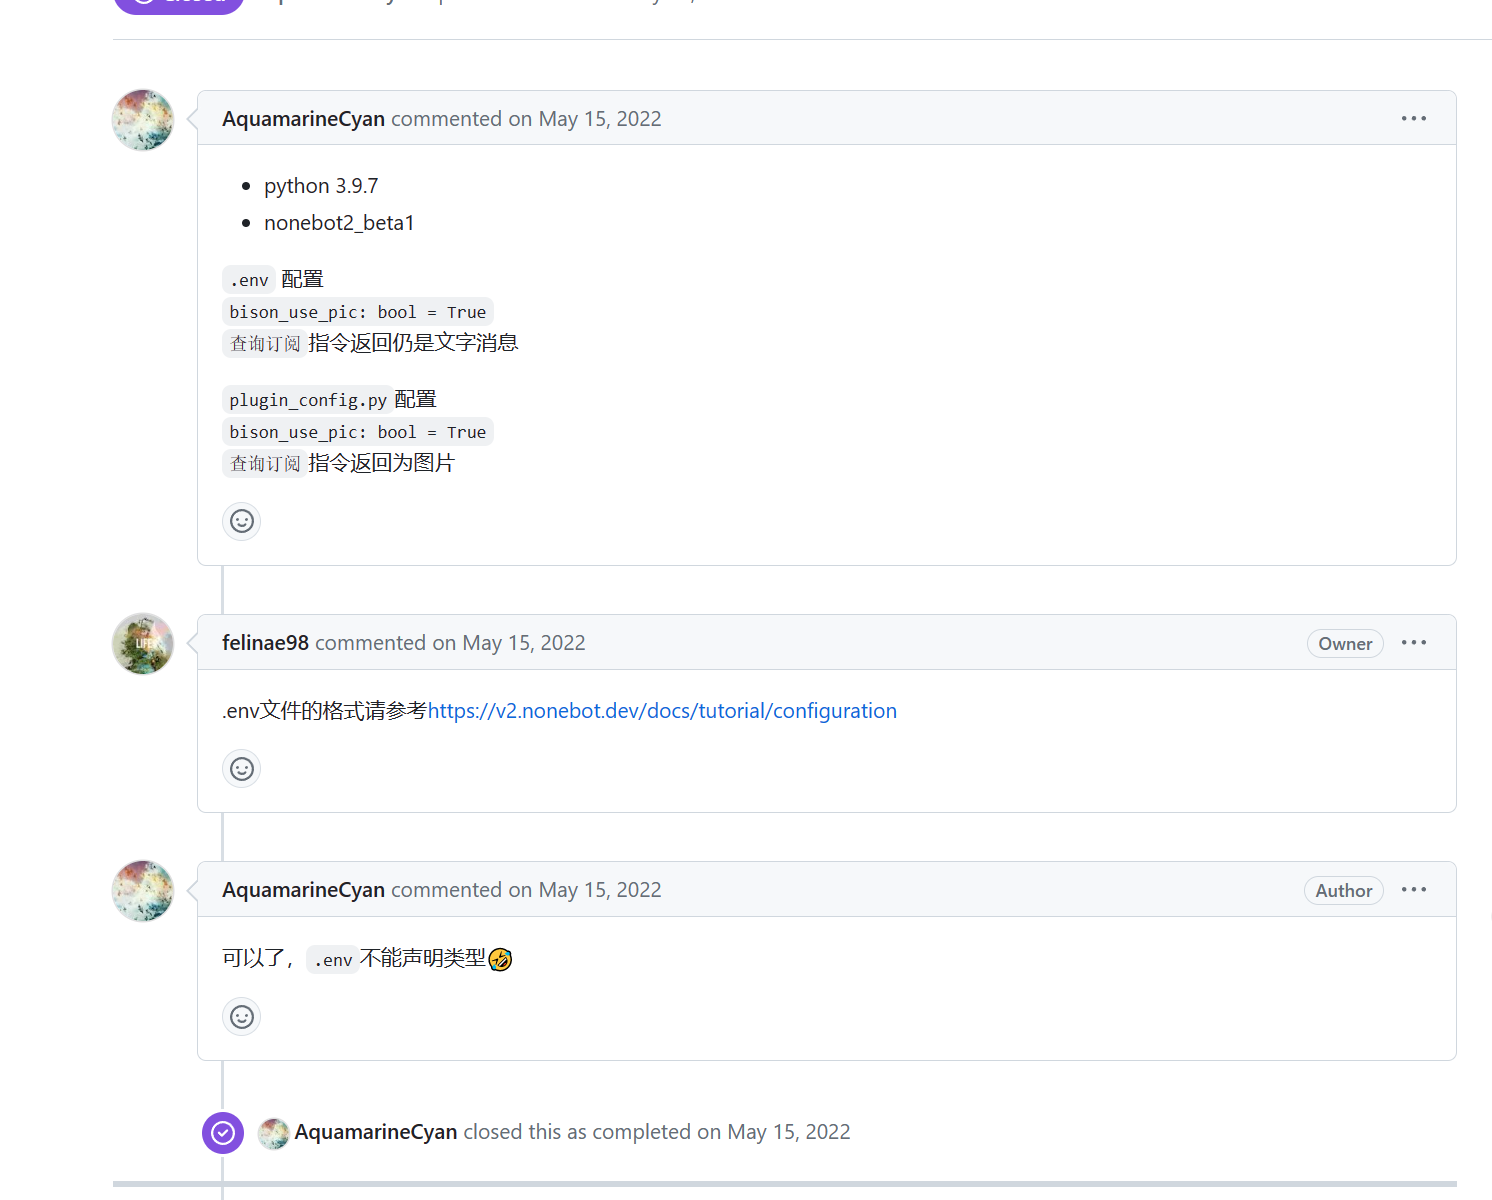Add emoji reaction to felinae98's comment
The width and height of the screenshot is (1492, 1200).
tap(241, 769)
